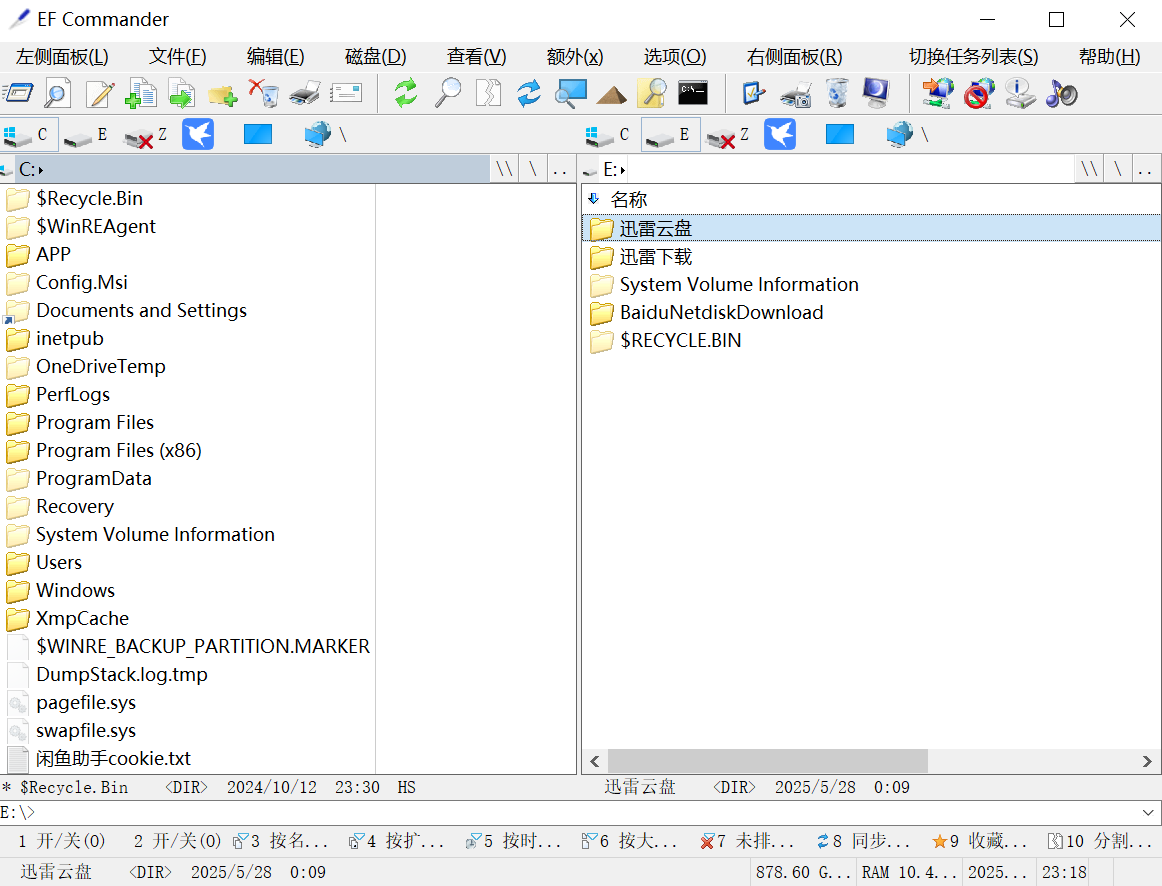Open the command prompt console icon
The width and height of the screenshot is (1162, 886).
693,93
